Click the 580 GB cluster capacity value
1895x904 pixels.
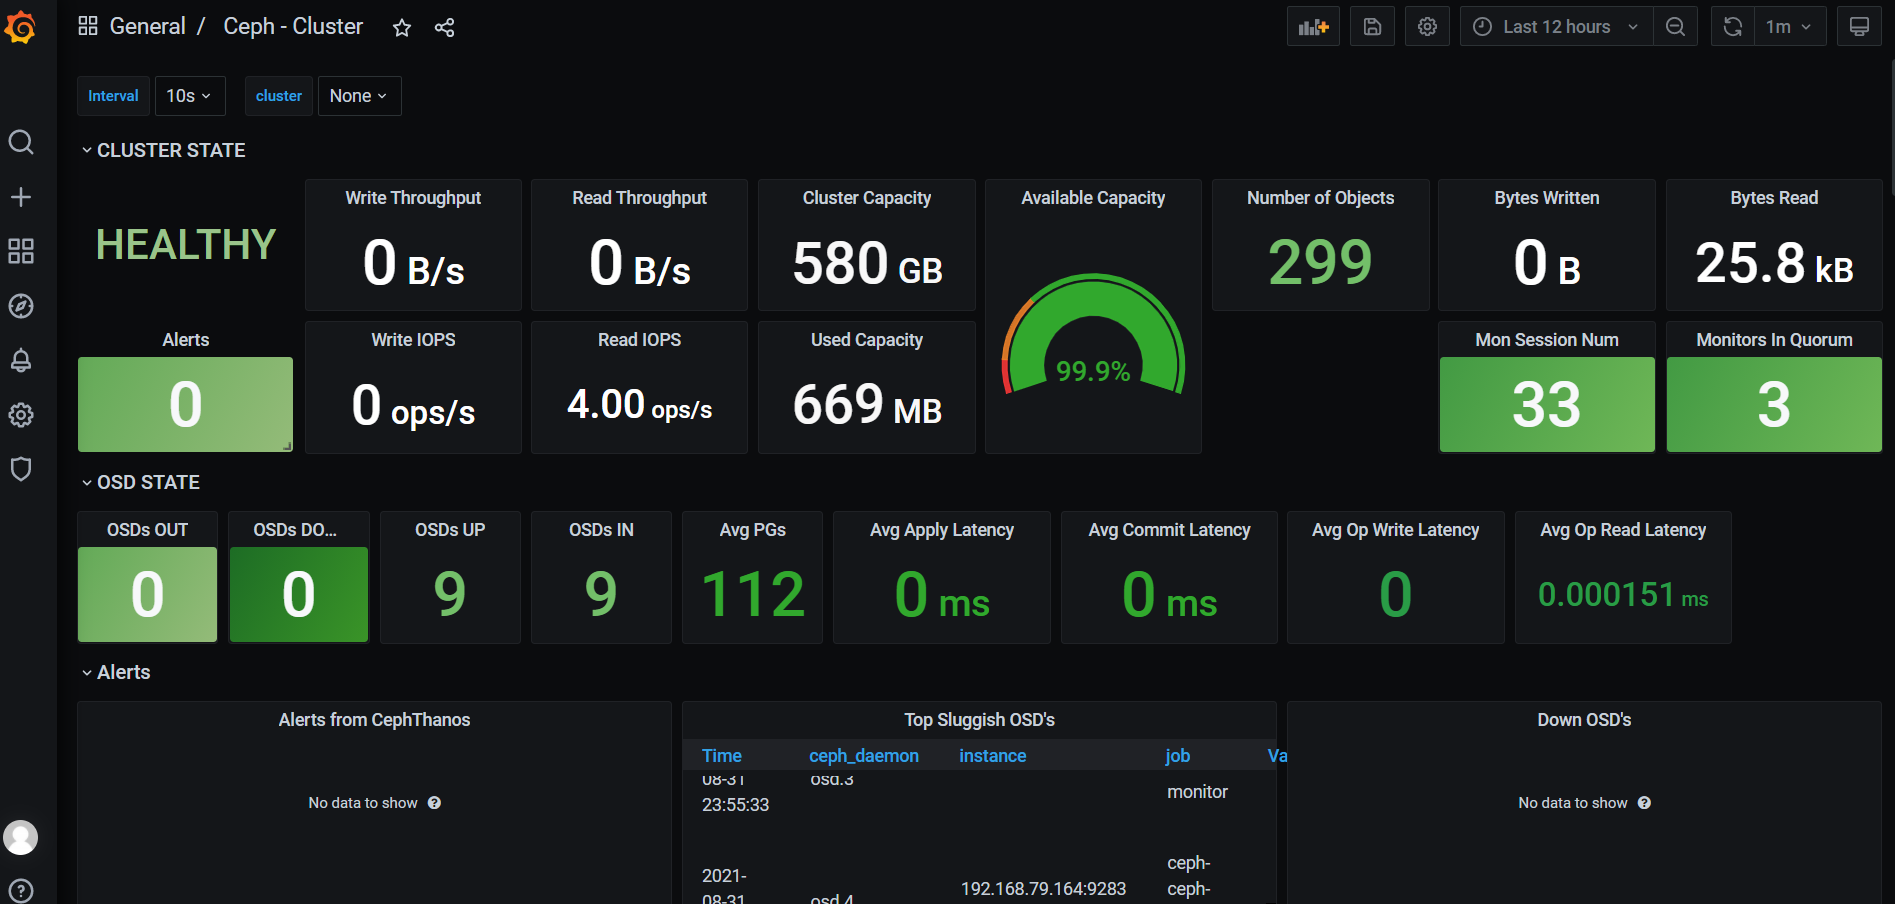(x=867, y=263)
